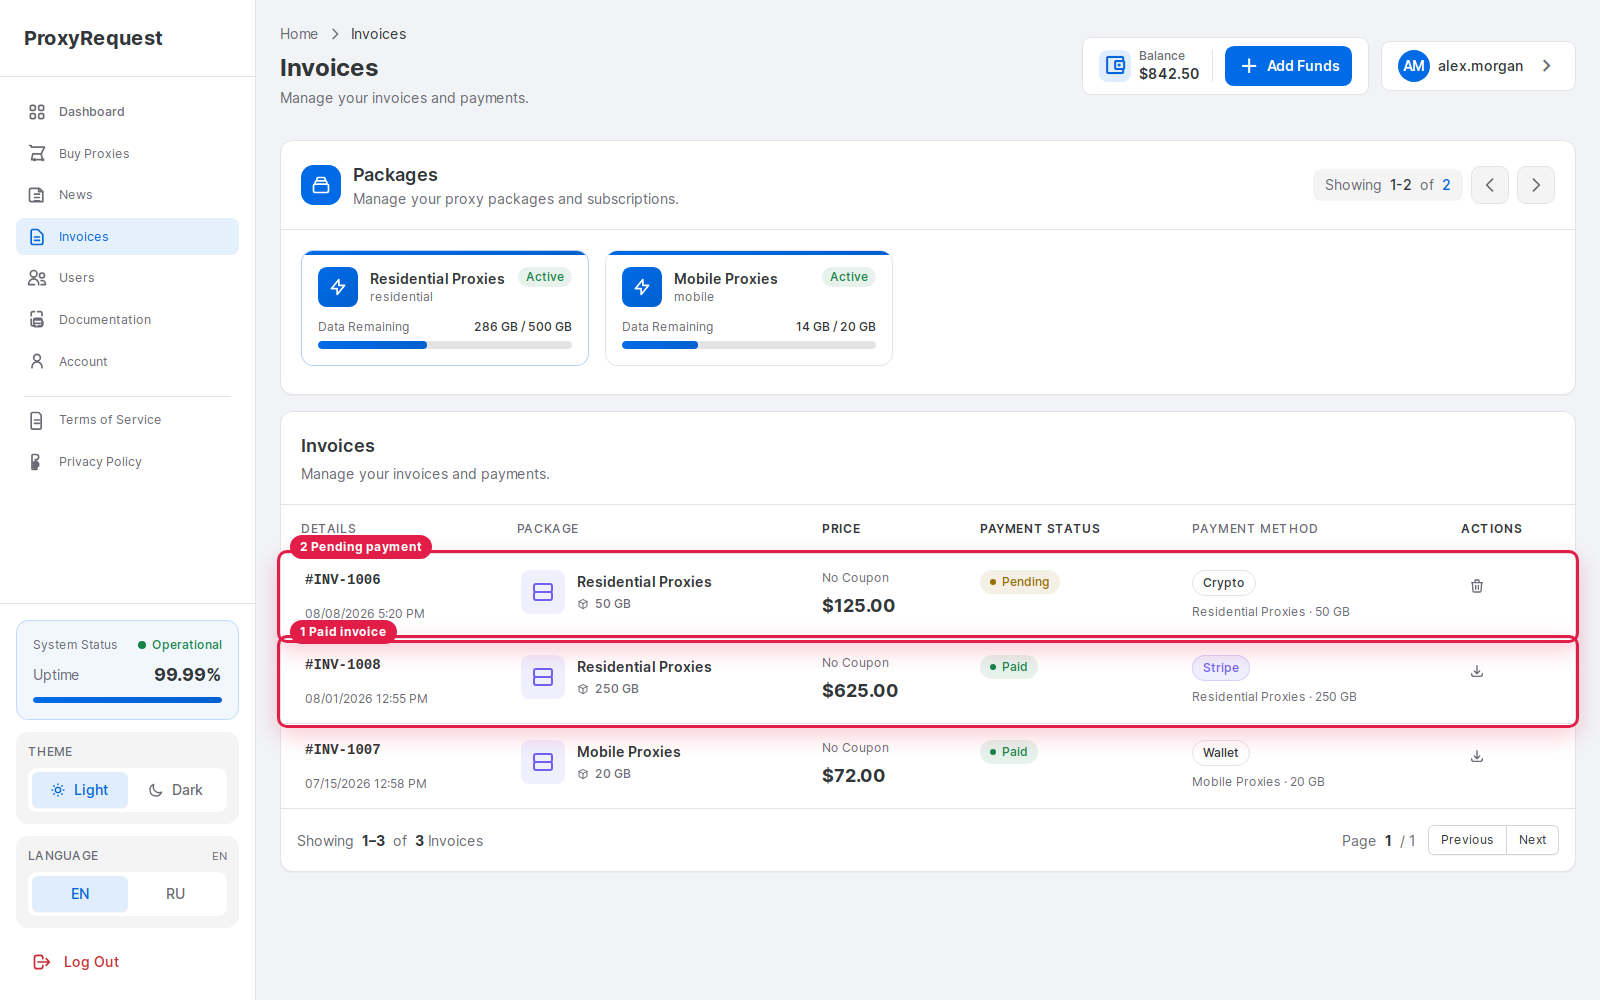The width and height of the screenshot is (1600, 1000).
Task: Click the Mobile Proxies package lightning icon
Action: (642, 287)
